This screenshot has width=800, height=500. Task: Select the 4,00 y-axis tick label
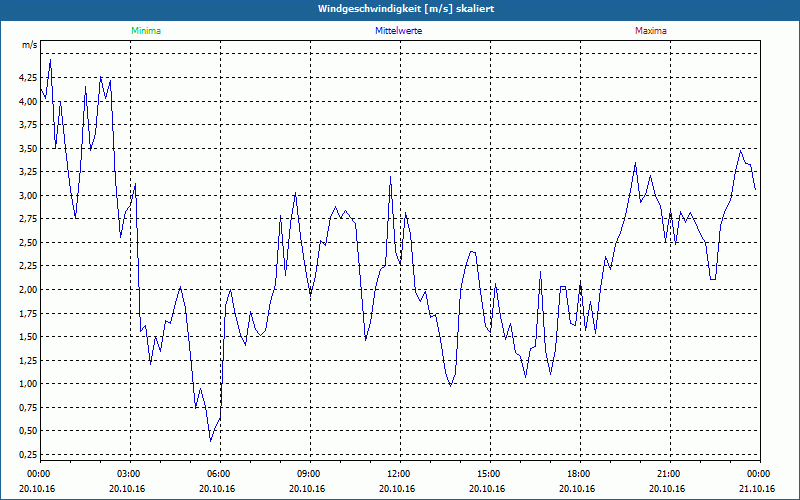(x=29, y=102)
